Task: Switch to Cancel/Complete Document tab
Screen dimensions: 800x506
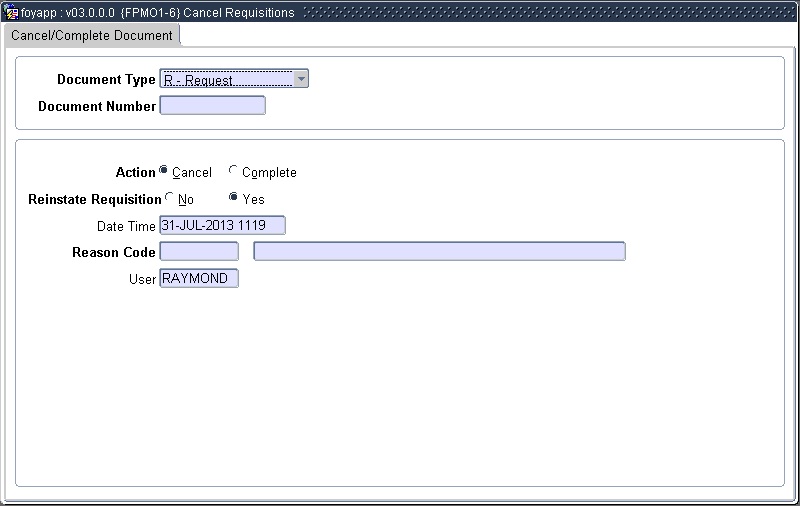Action: (92, 36)
